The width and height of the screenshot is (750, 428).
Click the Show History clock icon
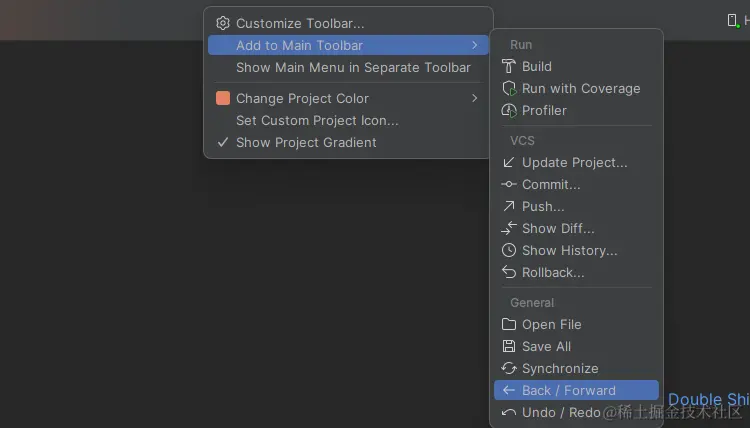point(509,250)
